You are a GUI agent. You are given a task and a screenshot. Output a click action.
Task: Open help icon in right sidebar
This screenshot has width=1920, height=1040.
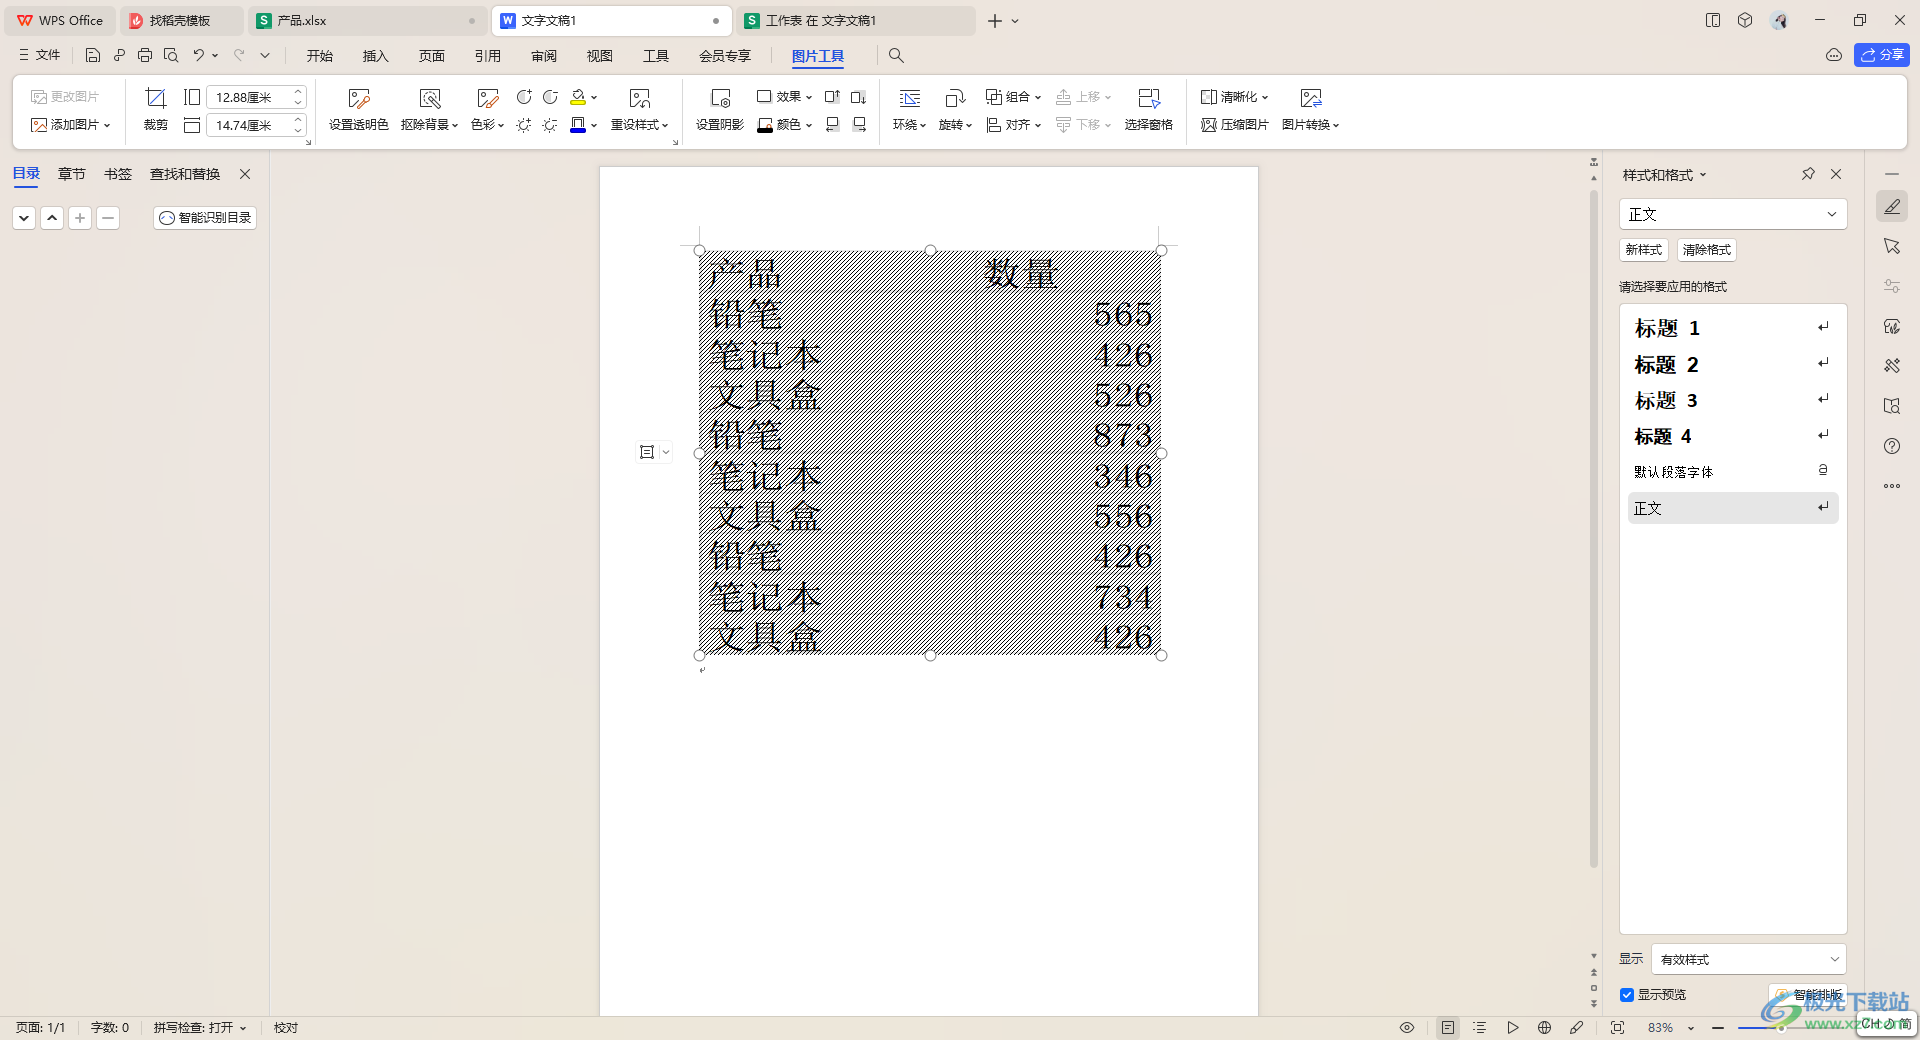tap(1891, 446)
